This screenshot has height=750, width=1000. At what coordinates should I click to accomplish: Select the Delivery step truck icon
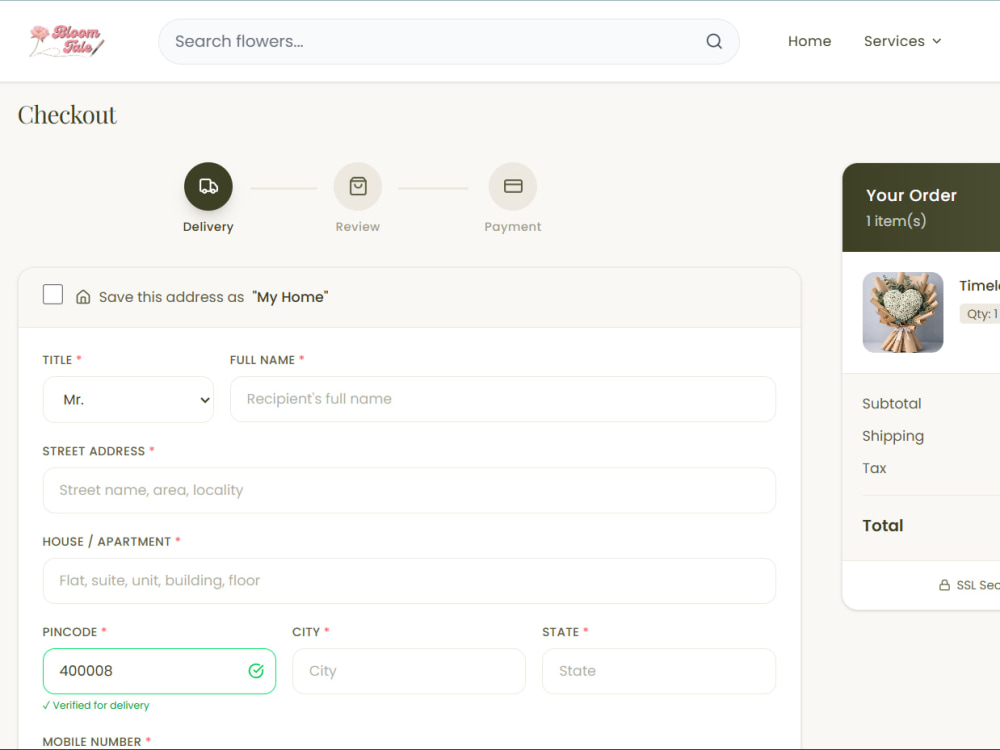209,186
